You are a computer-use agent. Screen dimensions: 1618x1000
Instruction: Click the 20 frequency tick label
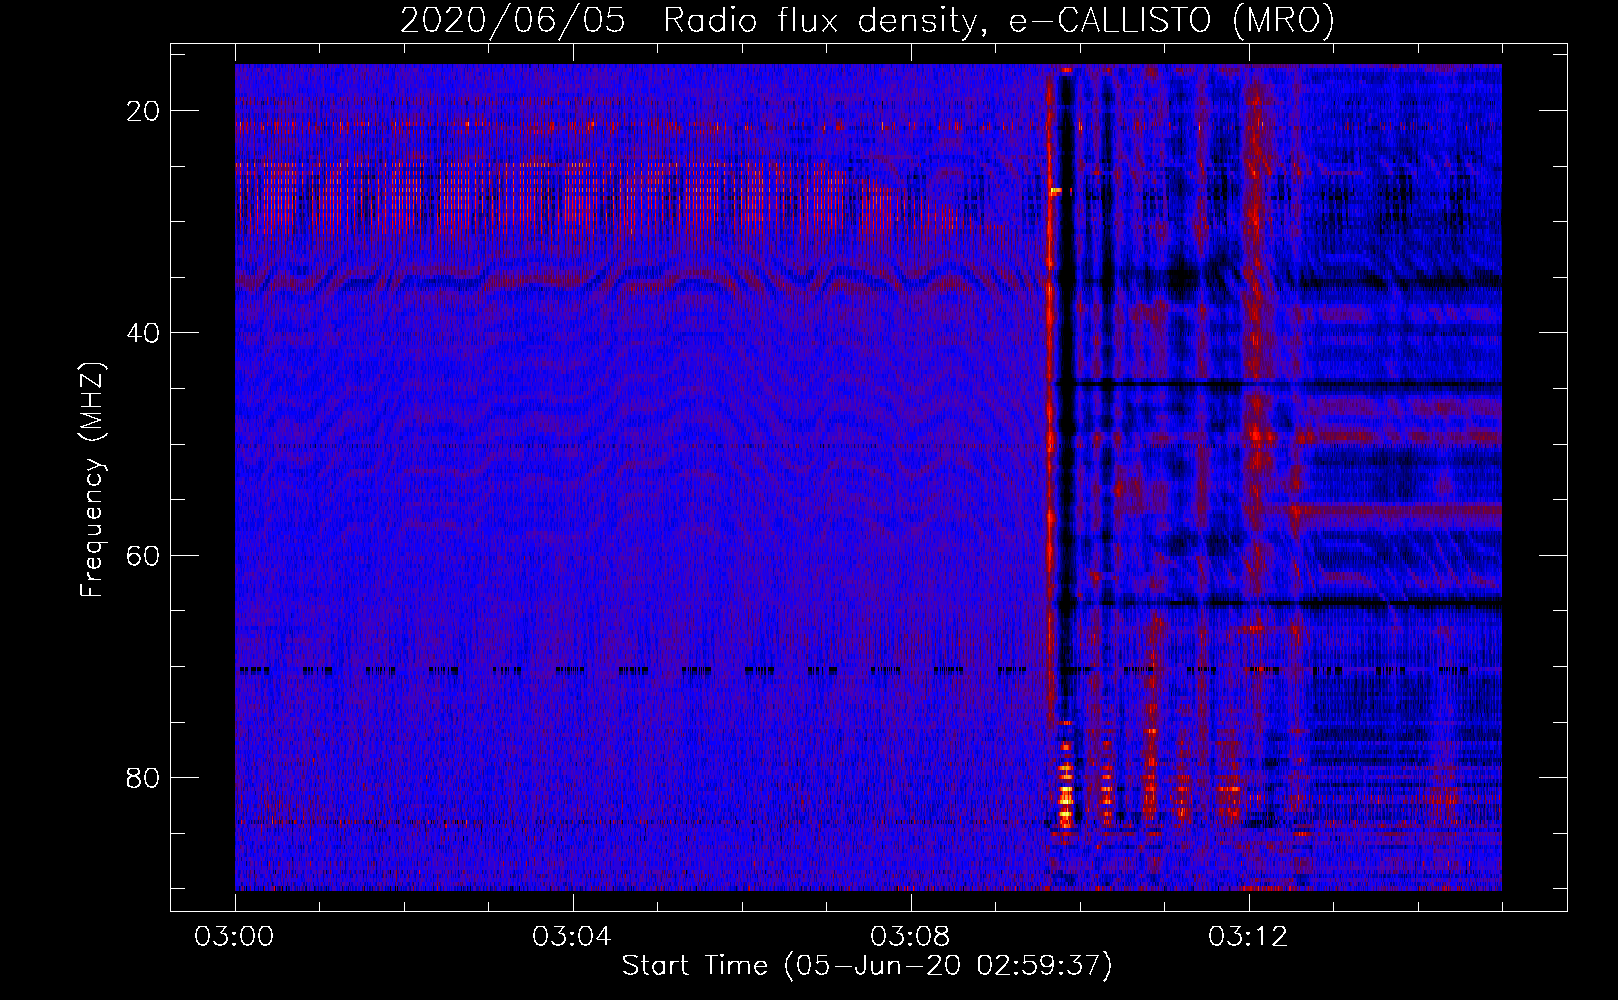(143, 111)
